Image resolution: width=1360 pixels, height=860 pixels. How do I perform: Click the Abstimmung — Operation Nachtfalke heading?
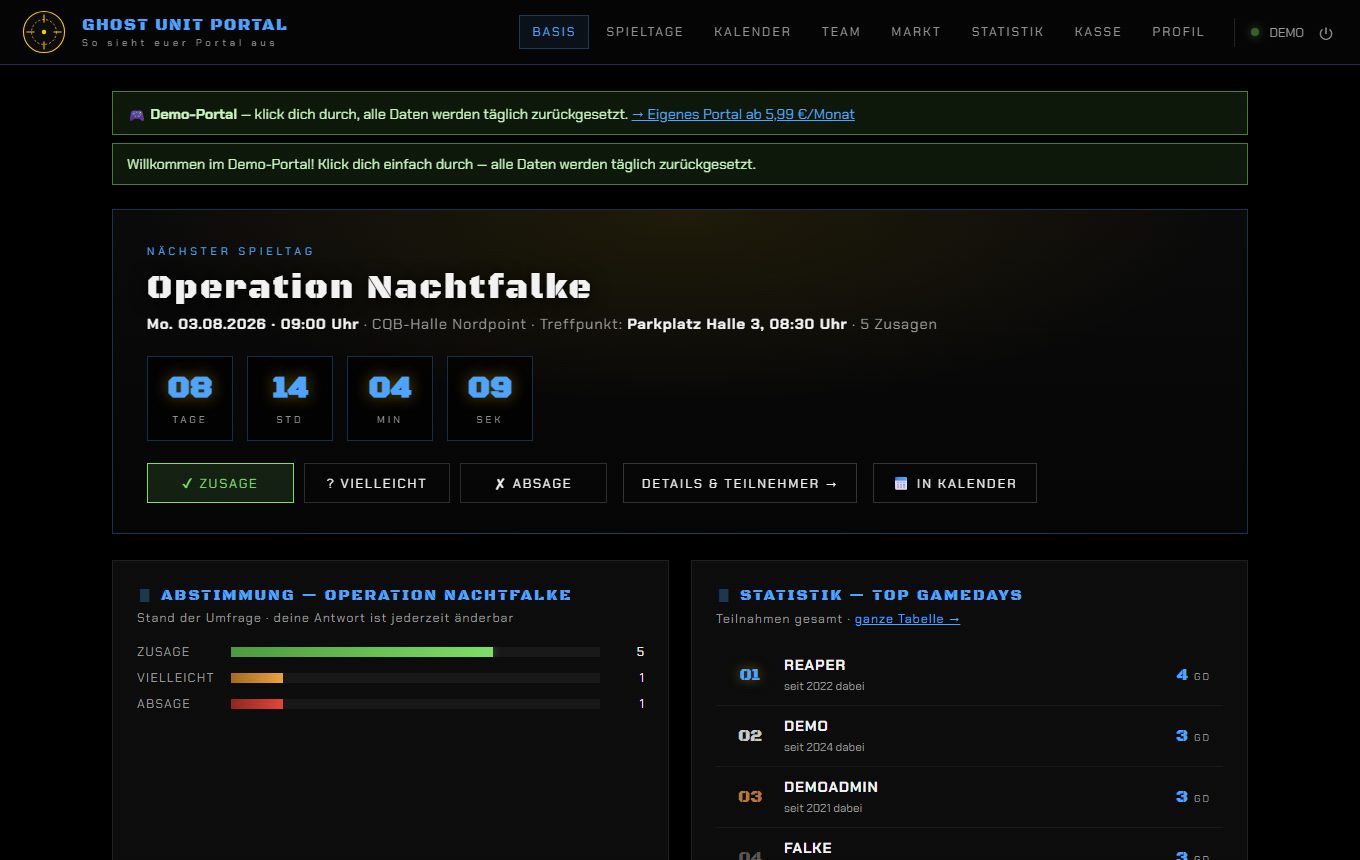366,595
